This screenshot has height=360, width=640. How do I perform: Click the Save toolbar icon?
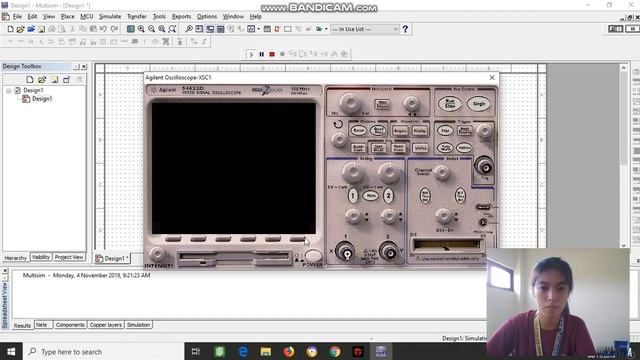pyautogui.click(x=41, y=29)
